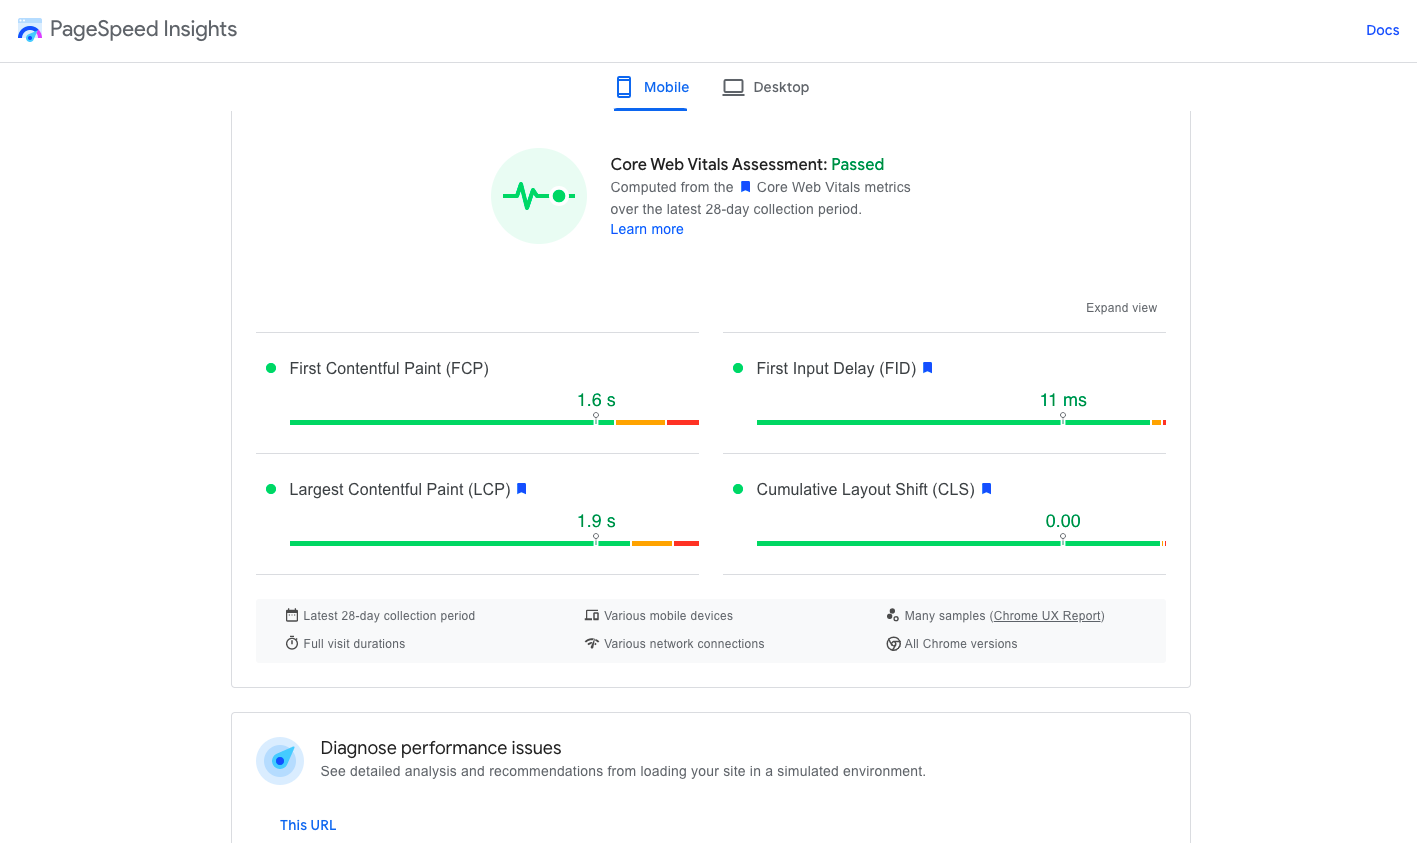1417x843 pixels.
Task: Click the Chrome versions globe icon
Action: (x=893, y=643)
